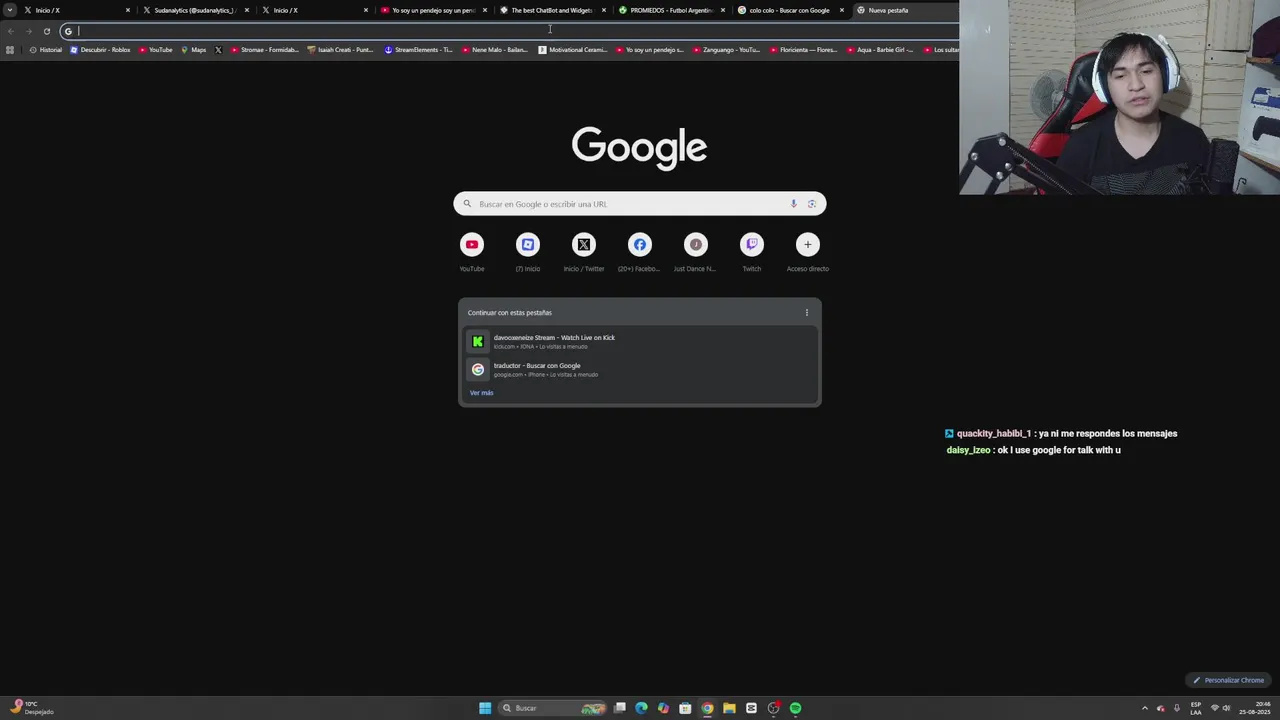Switch to 'Yo soy un pendejo' YouTube tab
Image resolution: width=1280 pixels, height=720 pixels.
433,10
